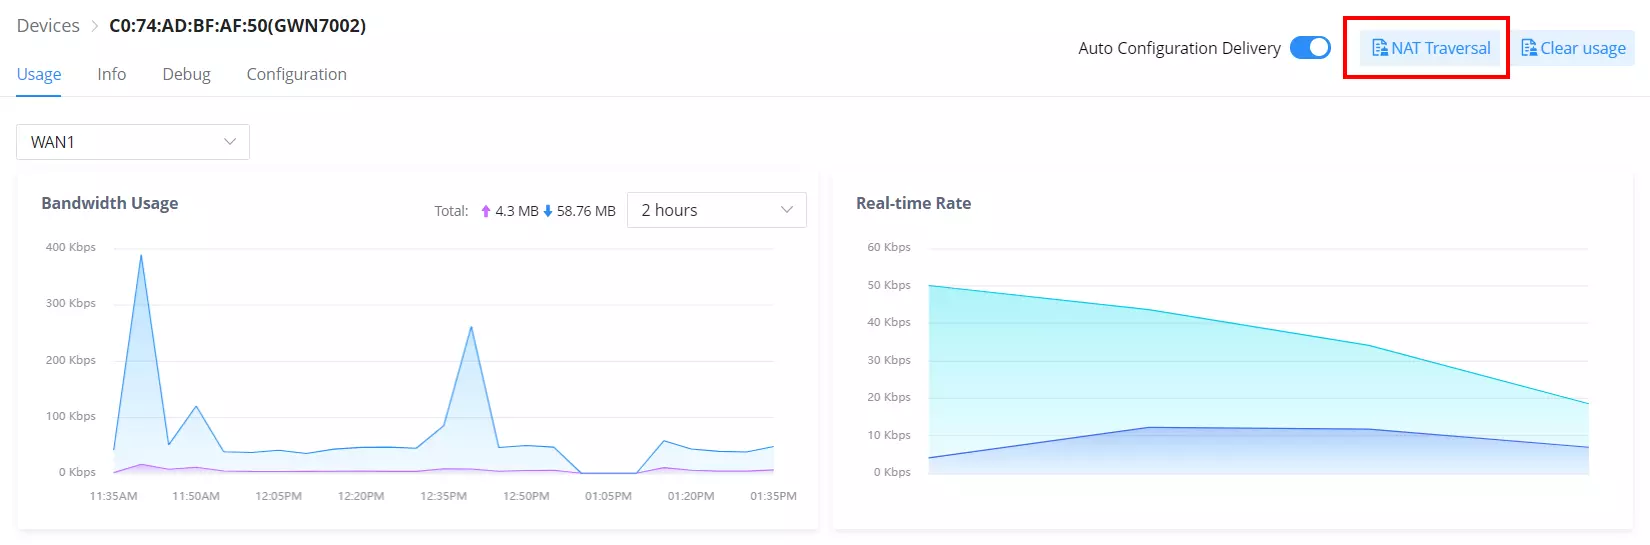
Task: Expand the 2 hours time range selector
Action: [x=717, y=210]
